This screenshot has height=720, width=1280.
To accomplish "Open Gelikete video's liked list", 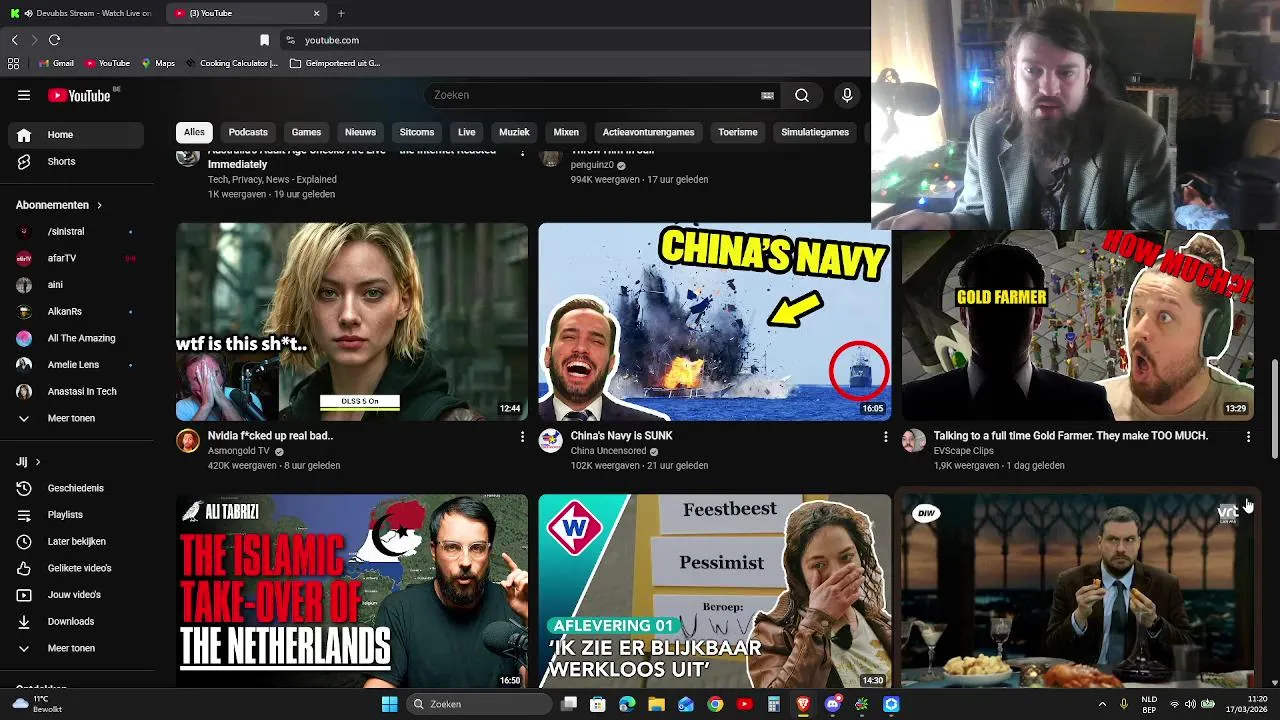I will coord(77,568).
